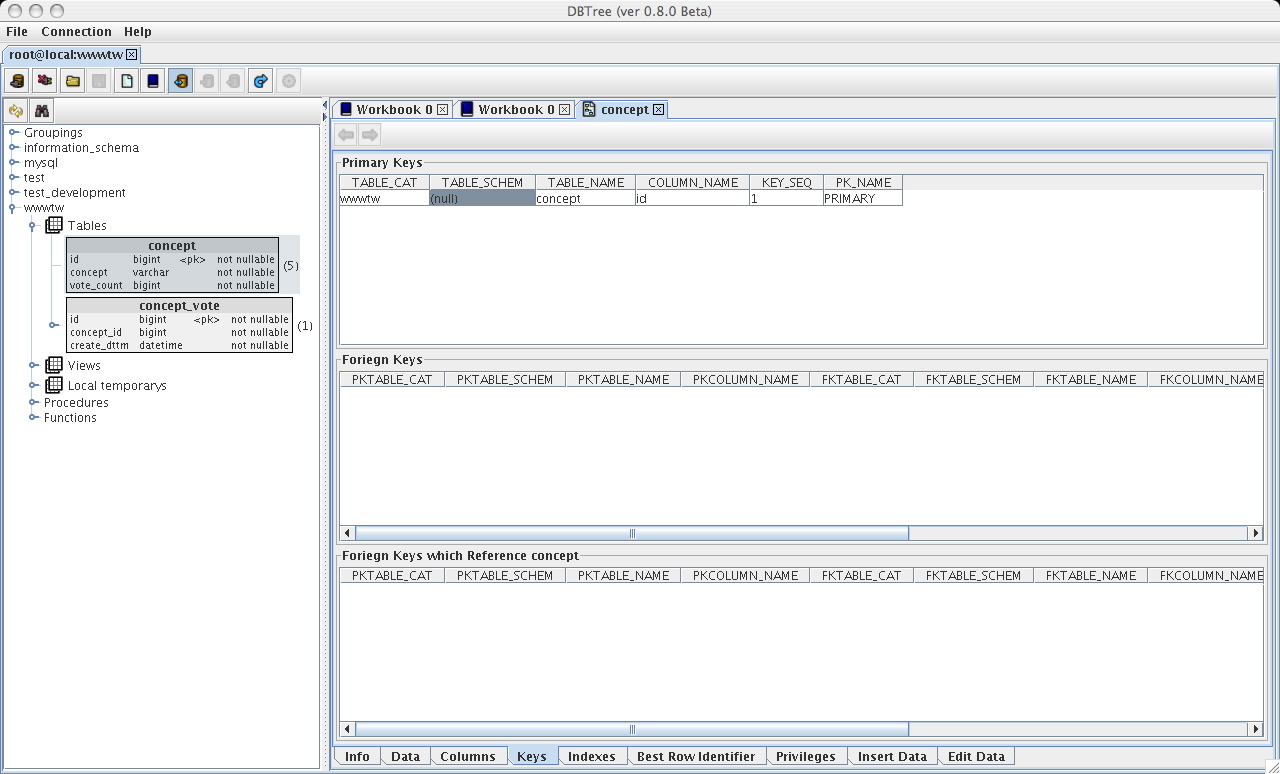
Task: Switch to the Edit Data tab
Action: point(975,757)
